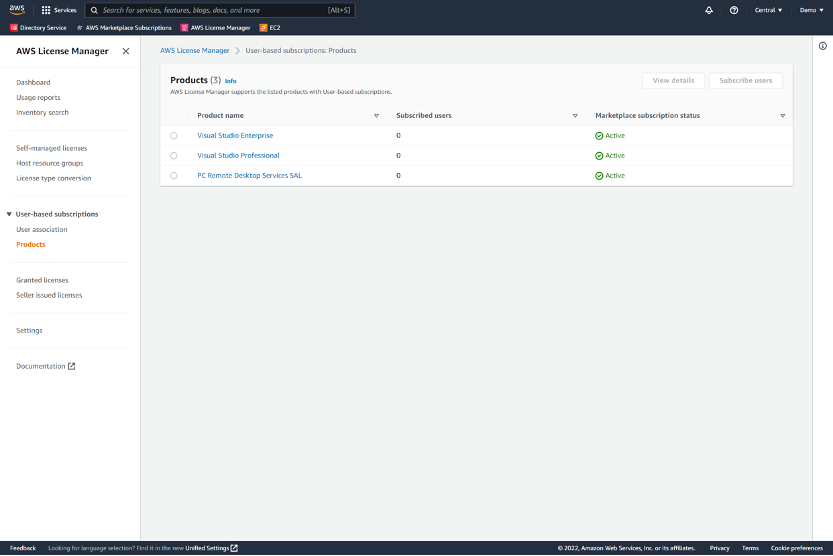Image resolution: width=833 pixels, height=556 pixels.
Task: Open Inventory search page
Action: tap(42, 113)
